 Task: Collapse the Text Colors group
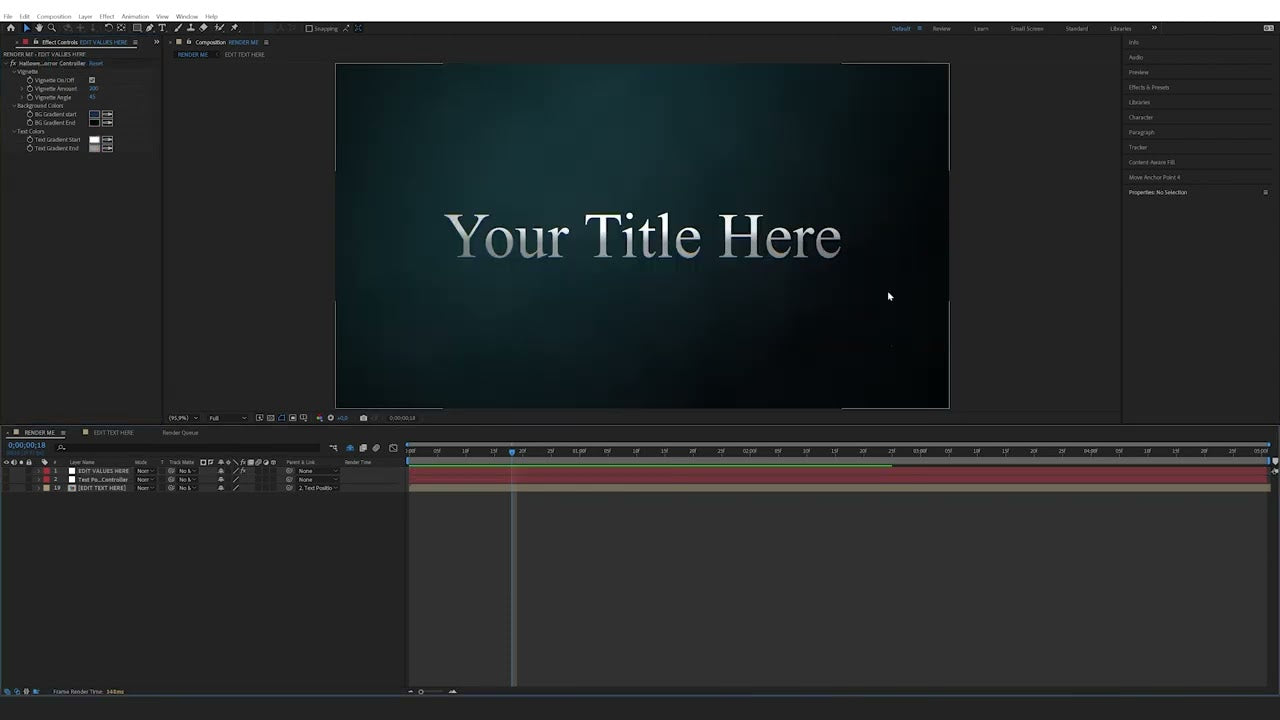tap(14, 131)
